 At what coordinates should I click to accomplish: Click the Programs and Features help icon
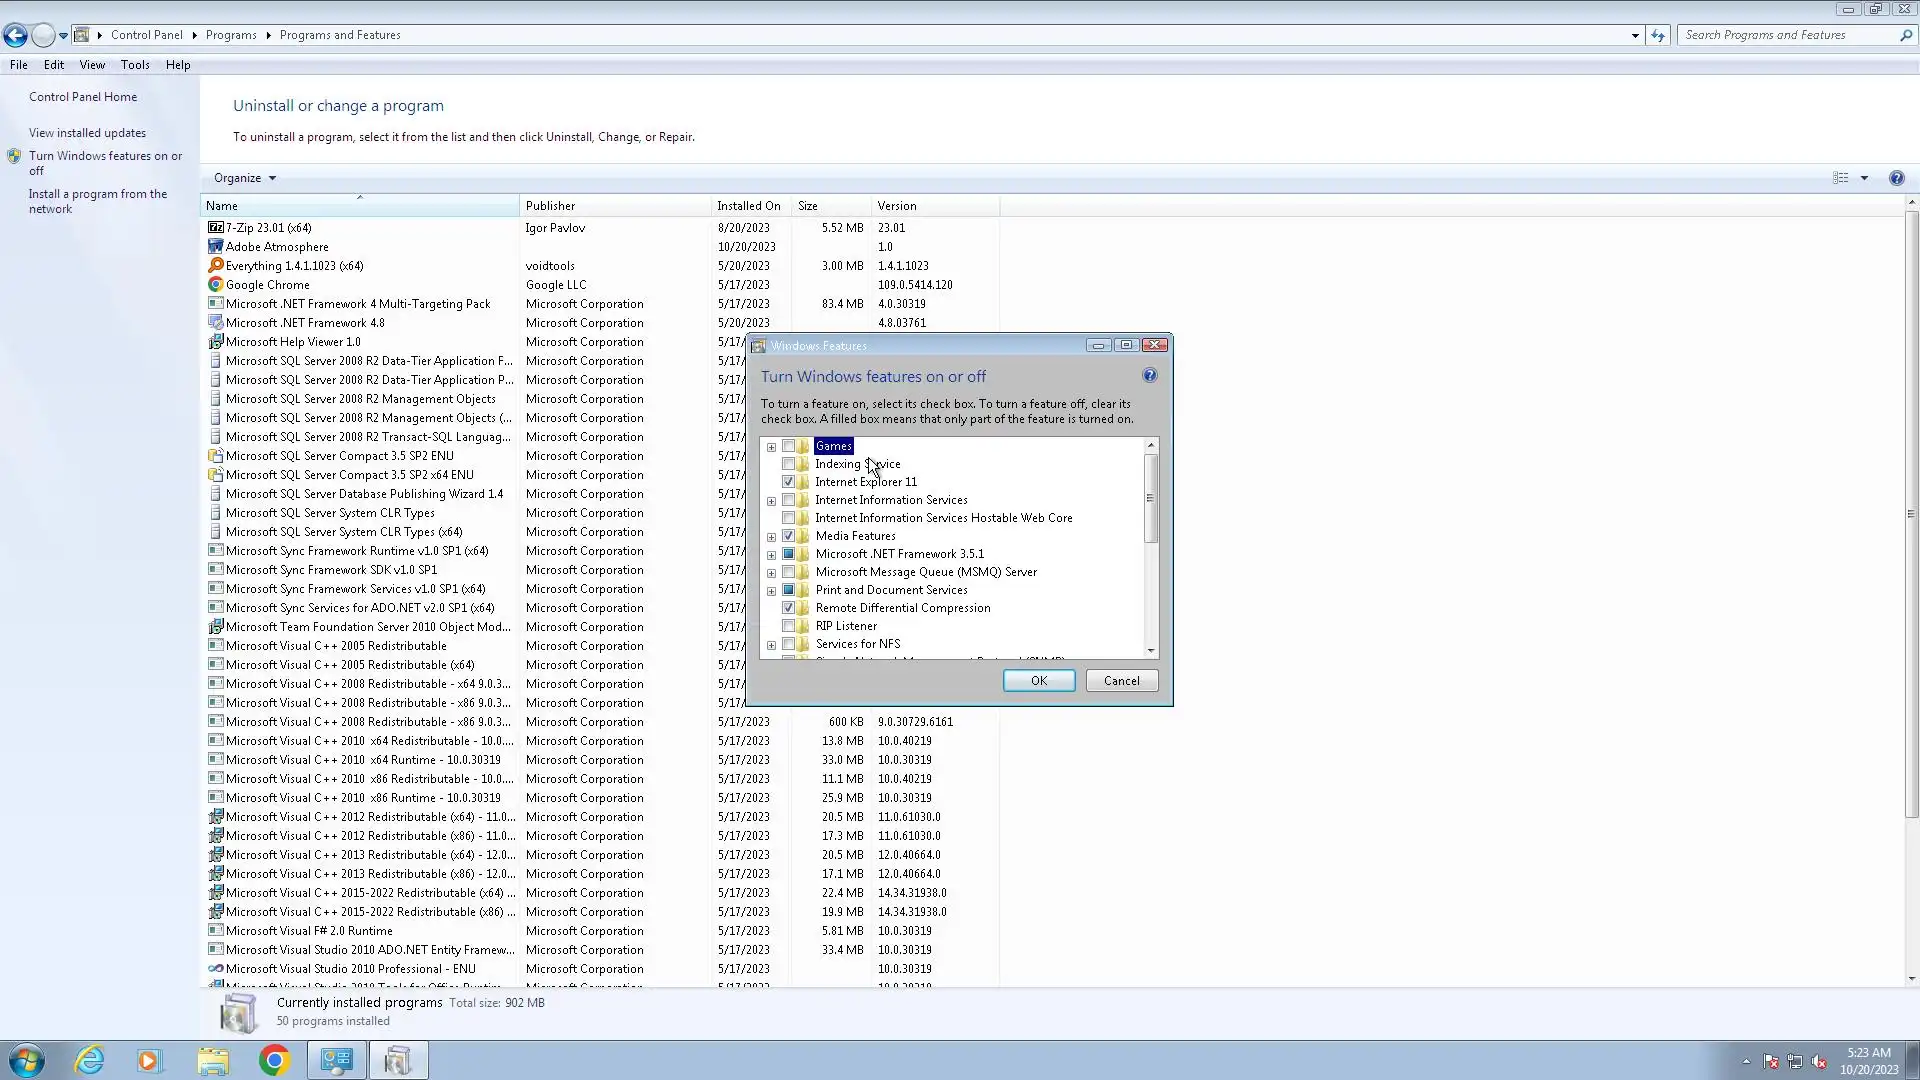[x=1896, y=178]
